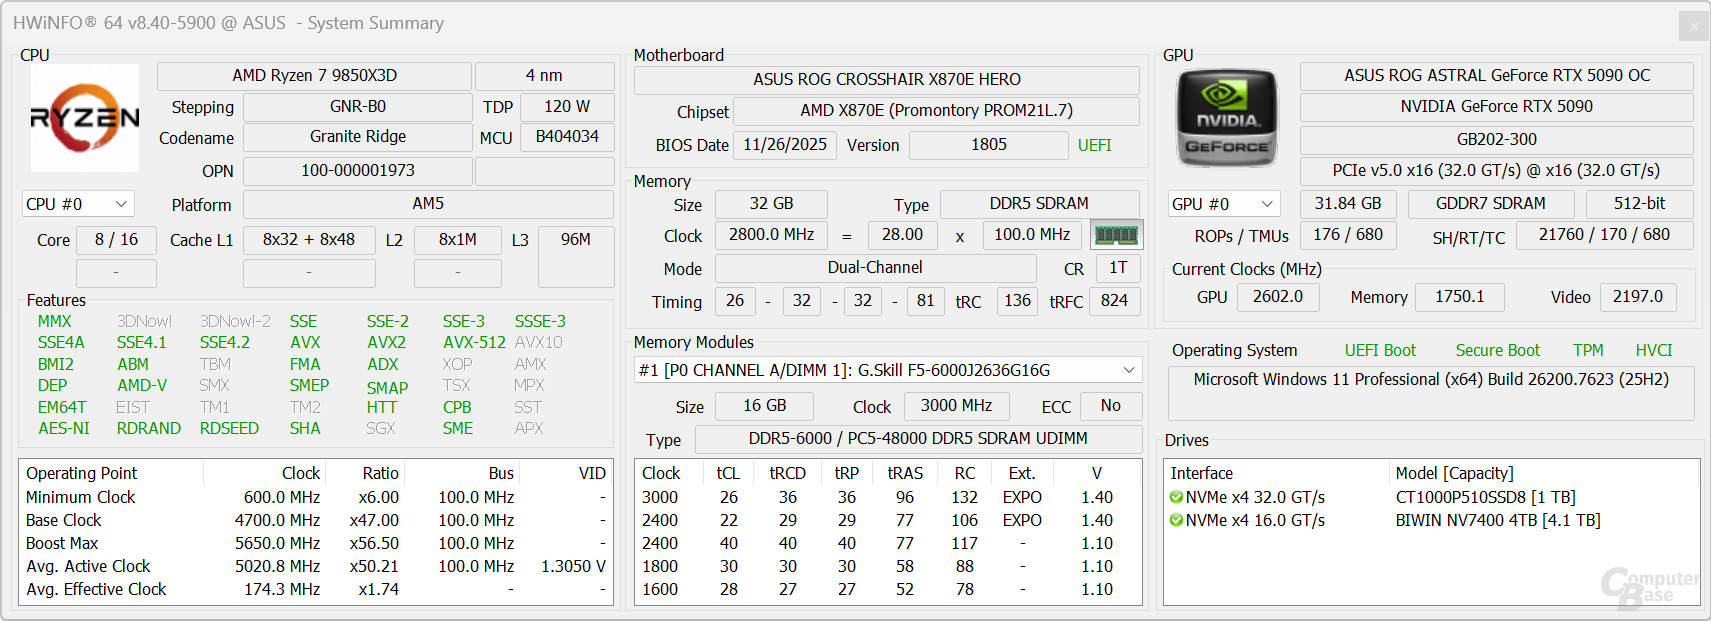1711x621 pixels.
Task: Click the memory module icon beside 100.0 MHz
Action: [x=1116, y=235]
